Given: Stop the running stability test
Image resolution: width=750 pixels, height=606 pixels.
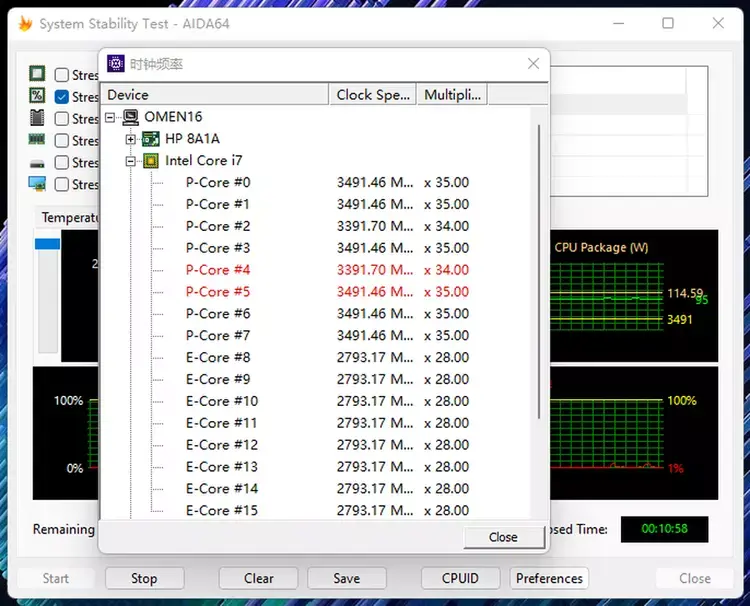Looking at the screenshot, I should (144, 578).
